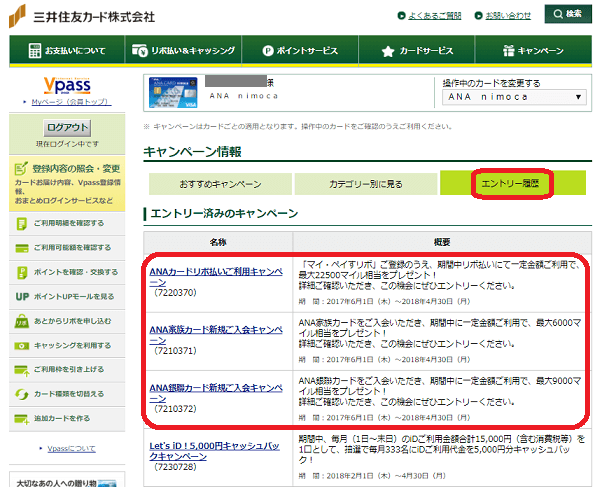Open the Myページ (会員トップ) link
Viewport: 604px width, 487px height.
71,102
